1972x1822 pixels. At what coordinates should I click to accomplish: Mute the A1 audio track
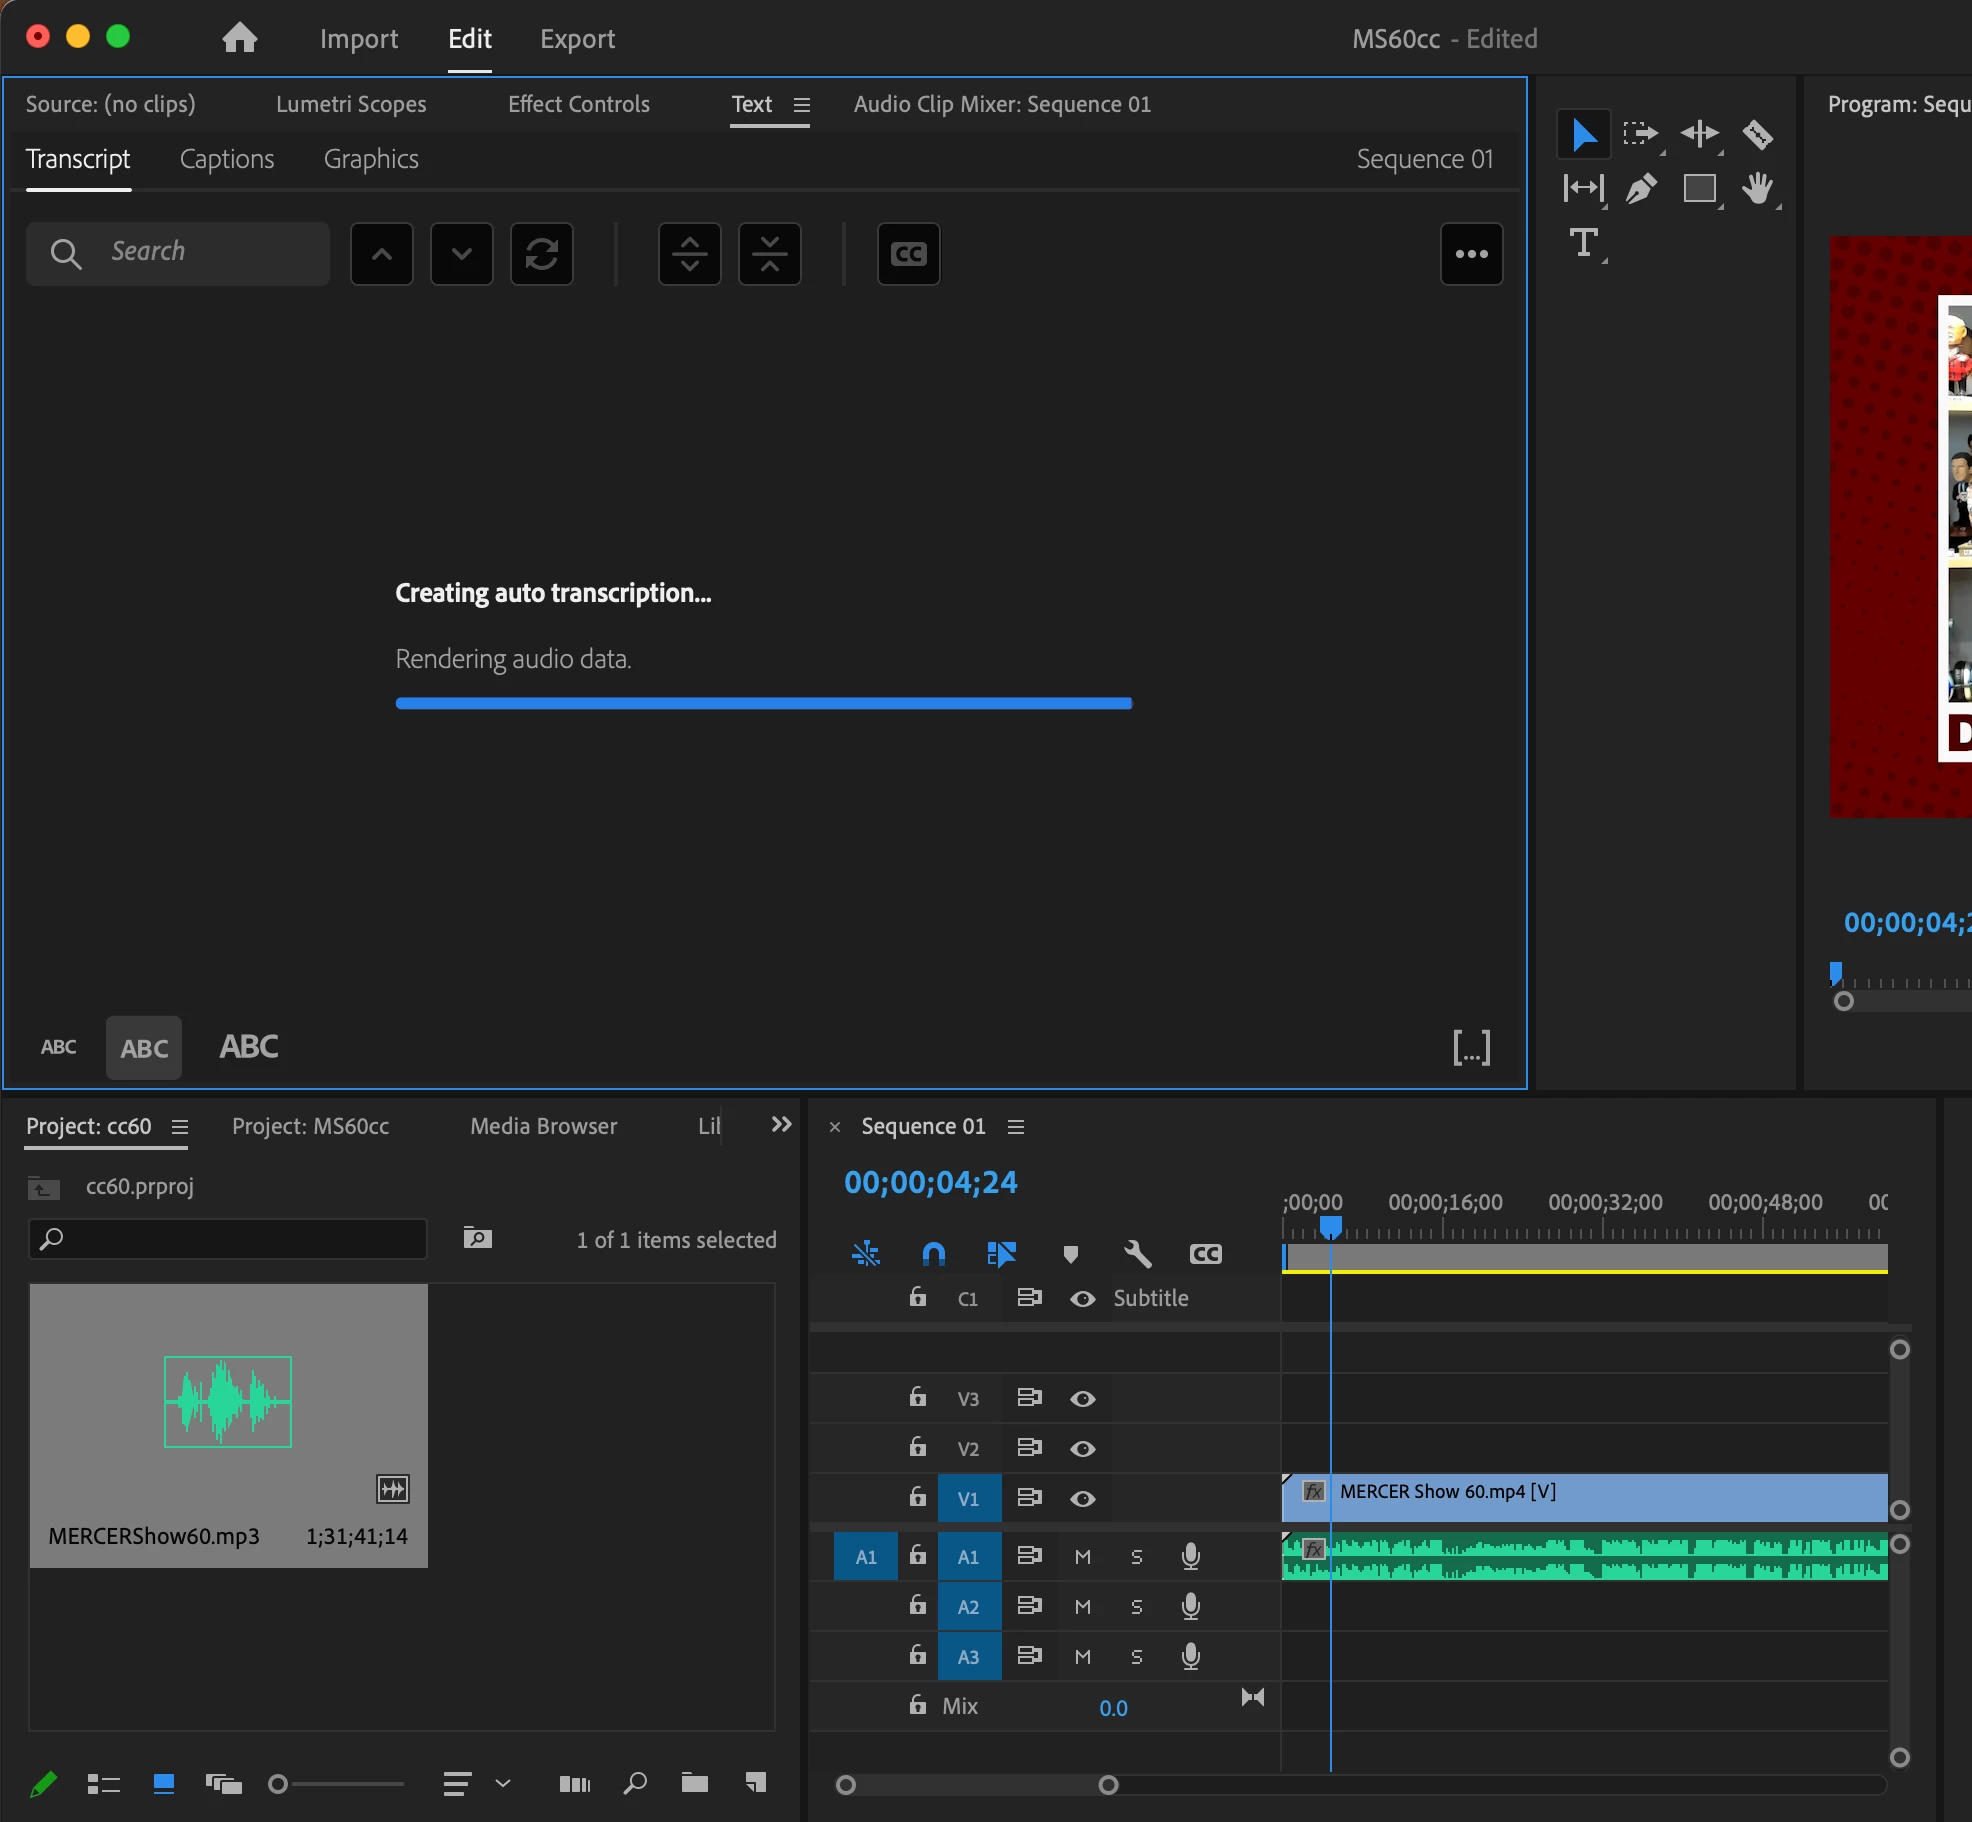point(1082,1556)
